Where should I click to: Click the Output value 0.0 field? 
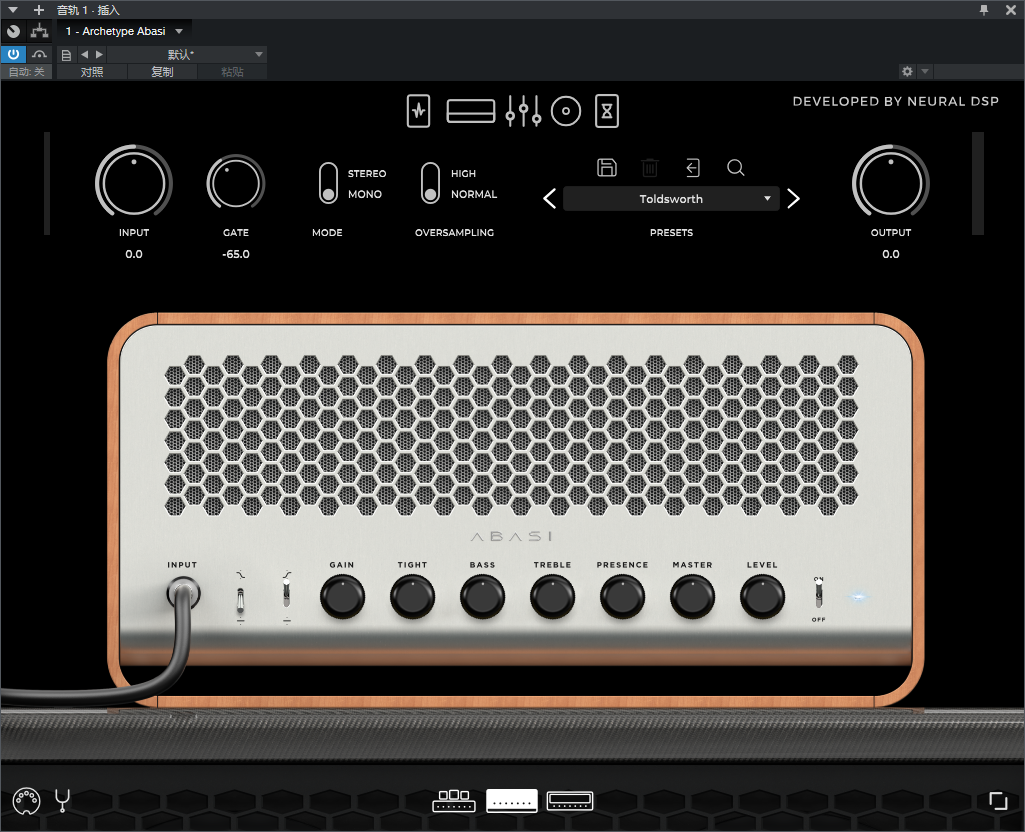tap(890, 254)
